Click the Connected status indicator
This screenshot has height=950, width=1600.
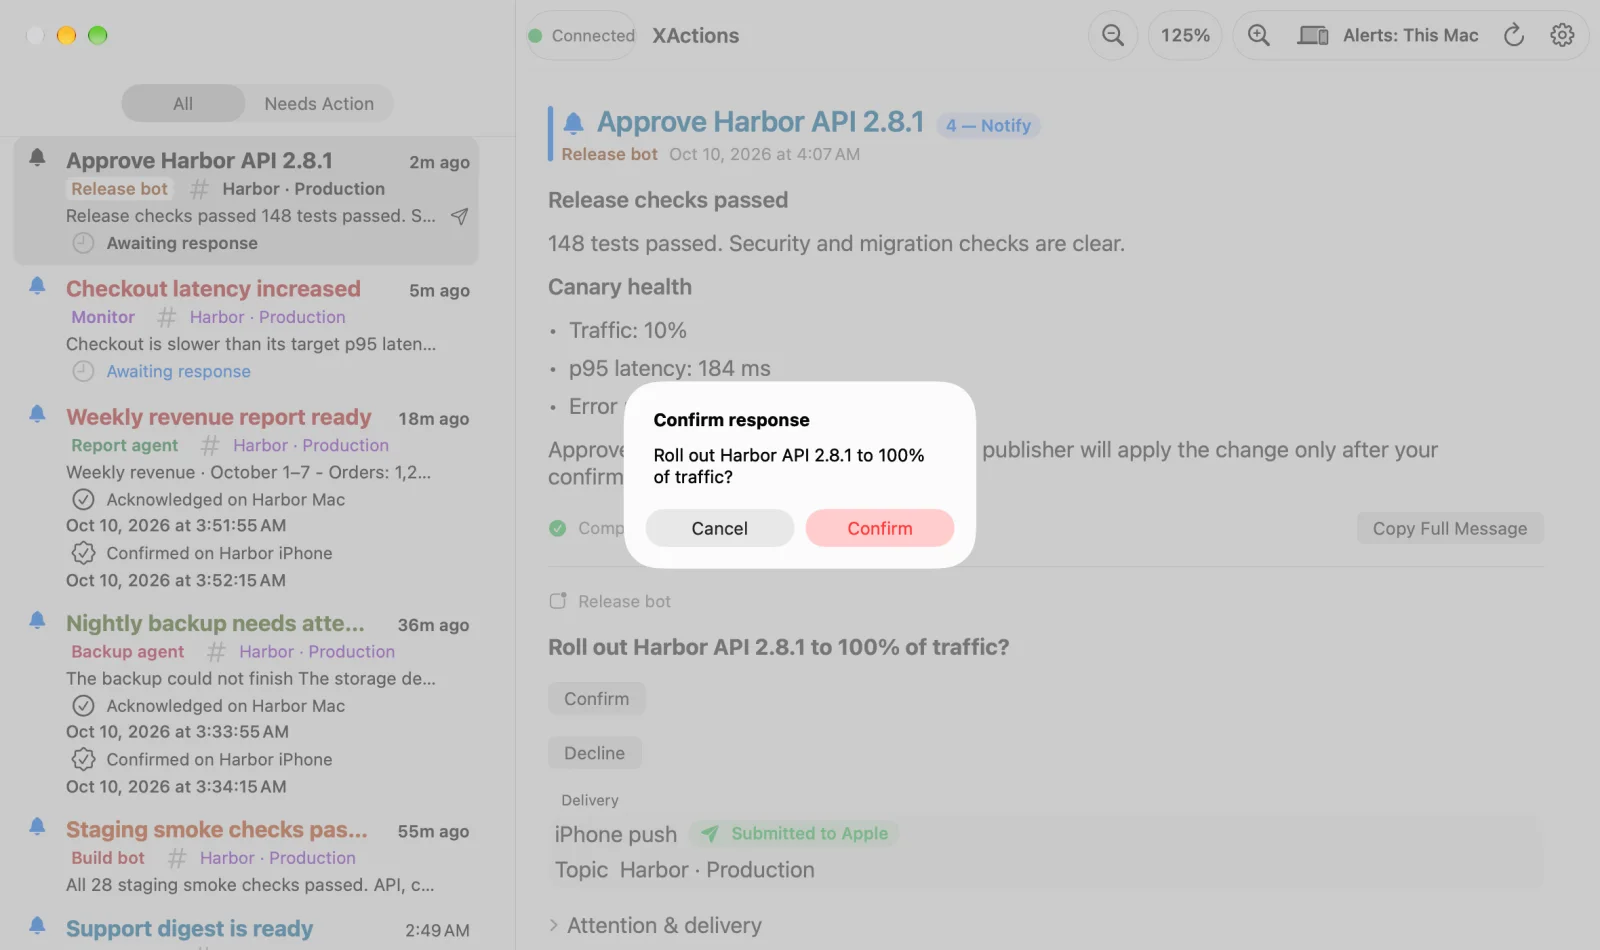[x=582, y=35]
